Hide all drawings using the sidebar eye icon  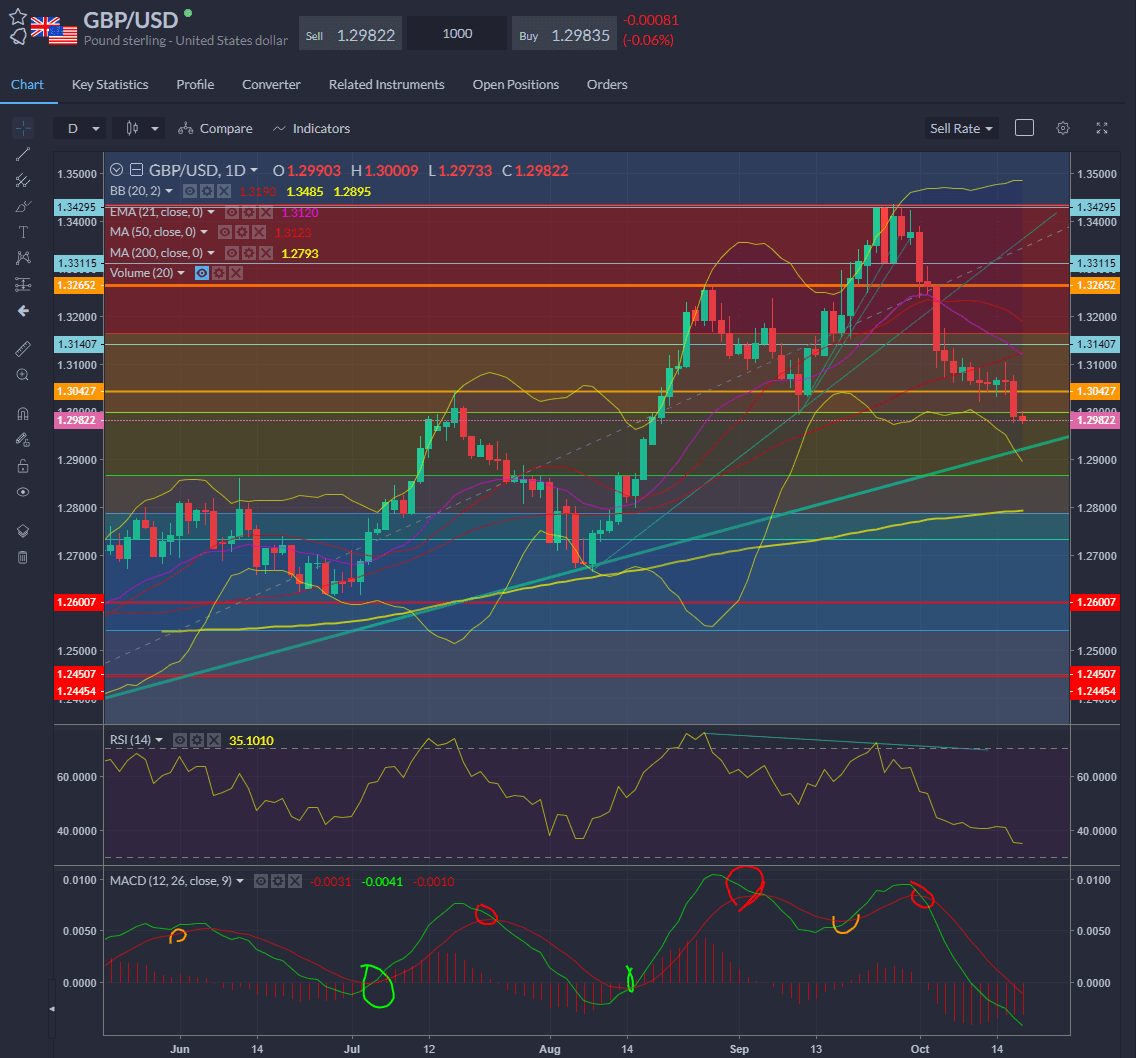coord(23,492)
